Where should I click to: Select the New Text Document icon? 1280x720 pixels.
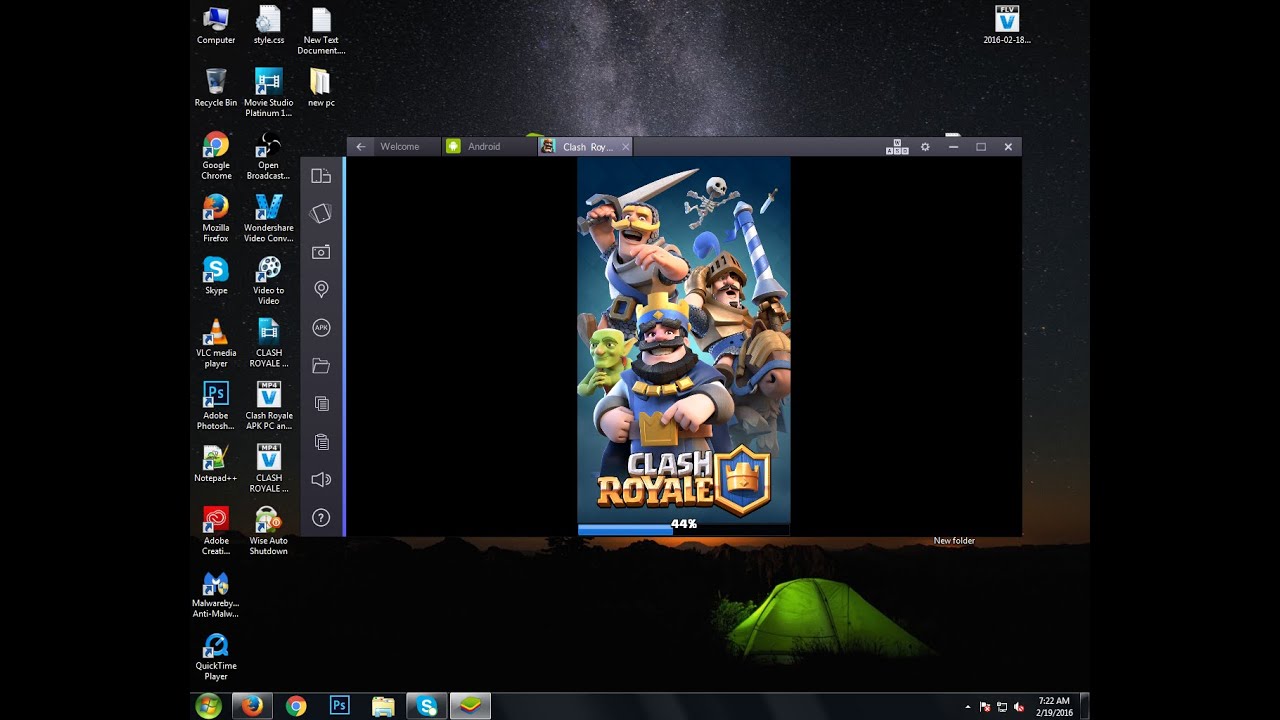click(321, 30)
